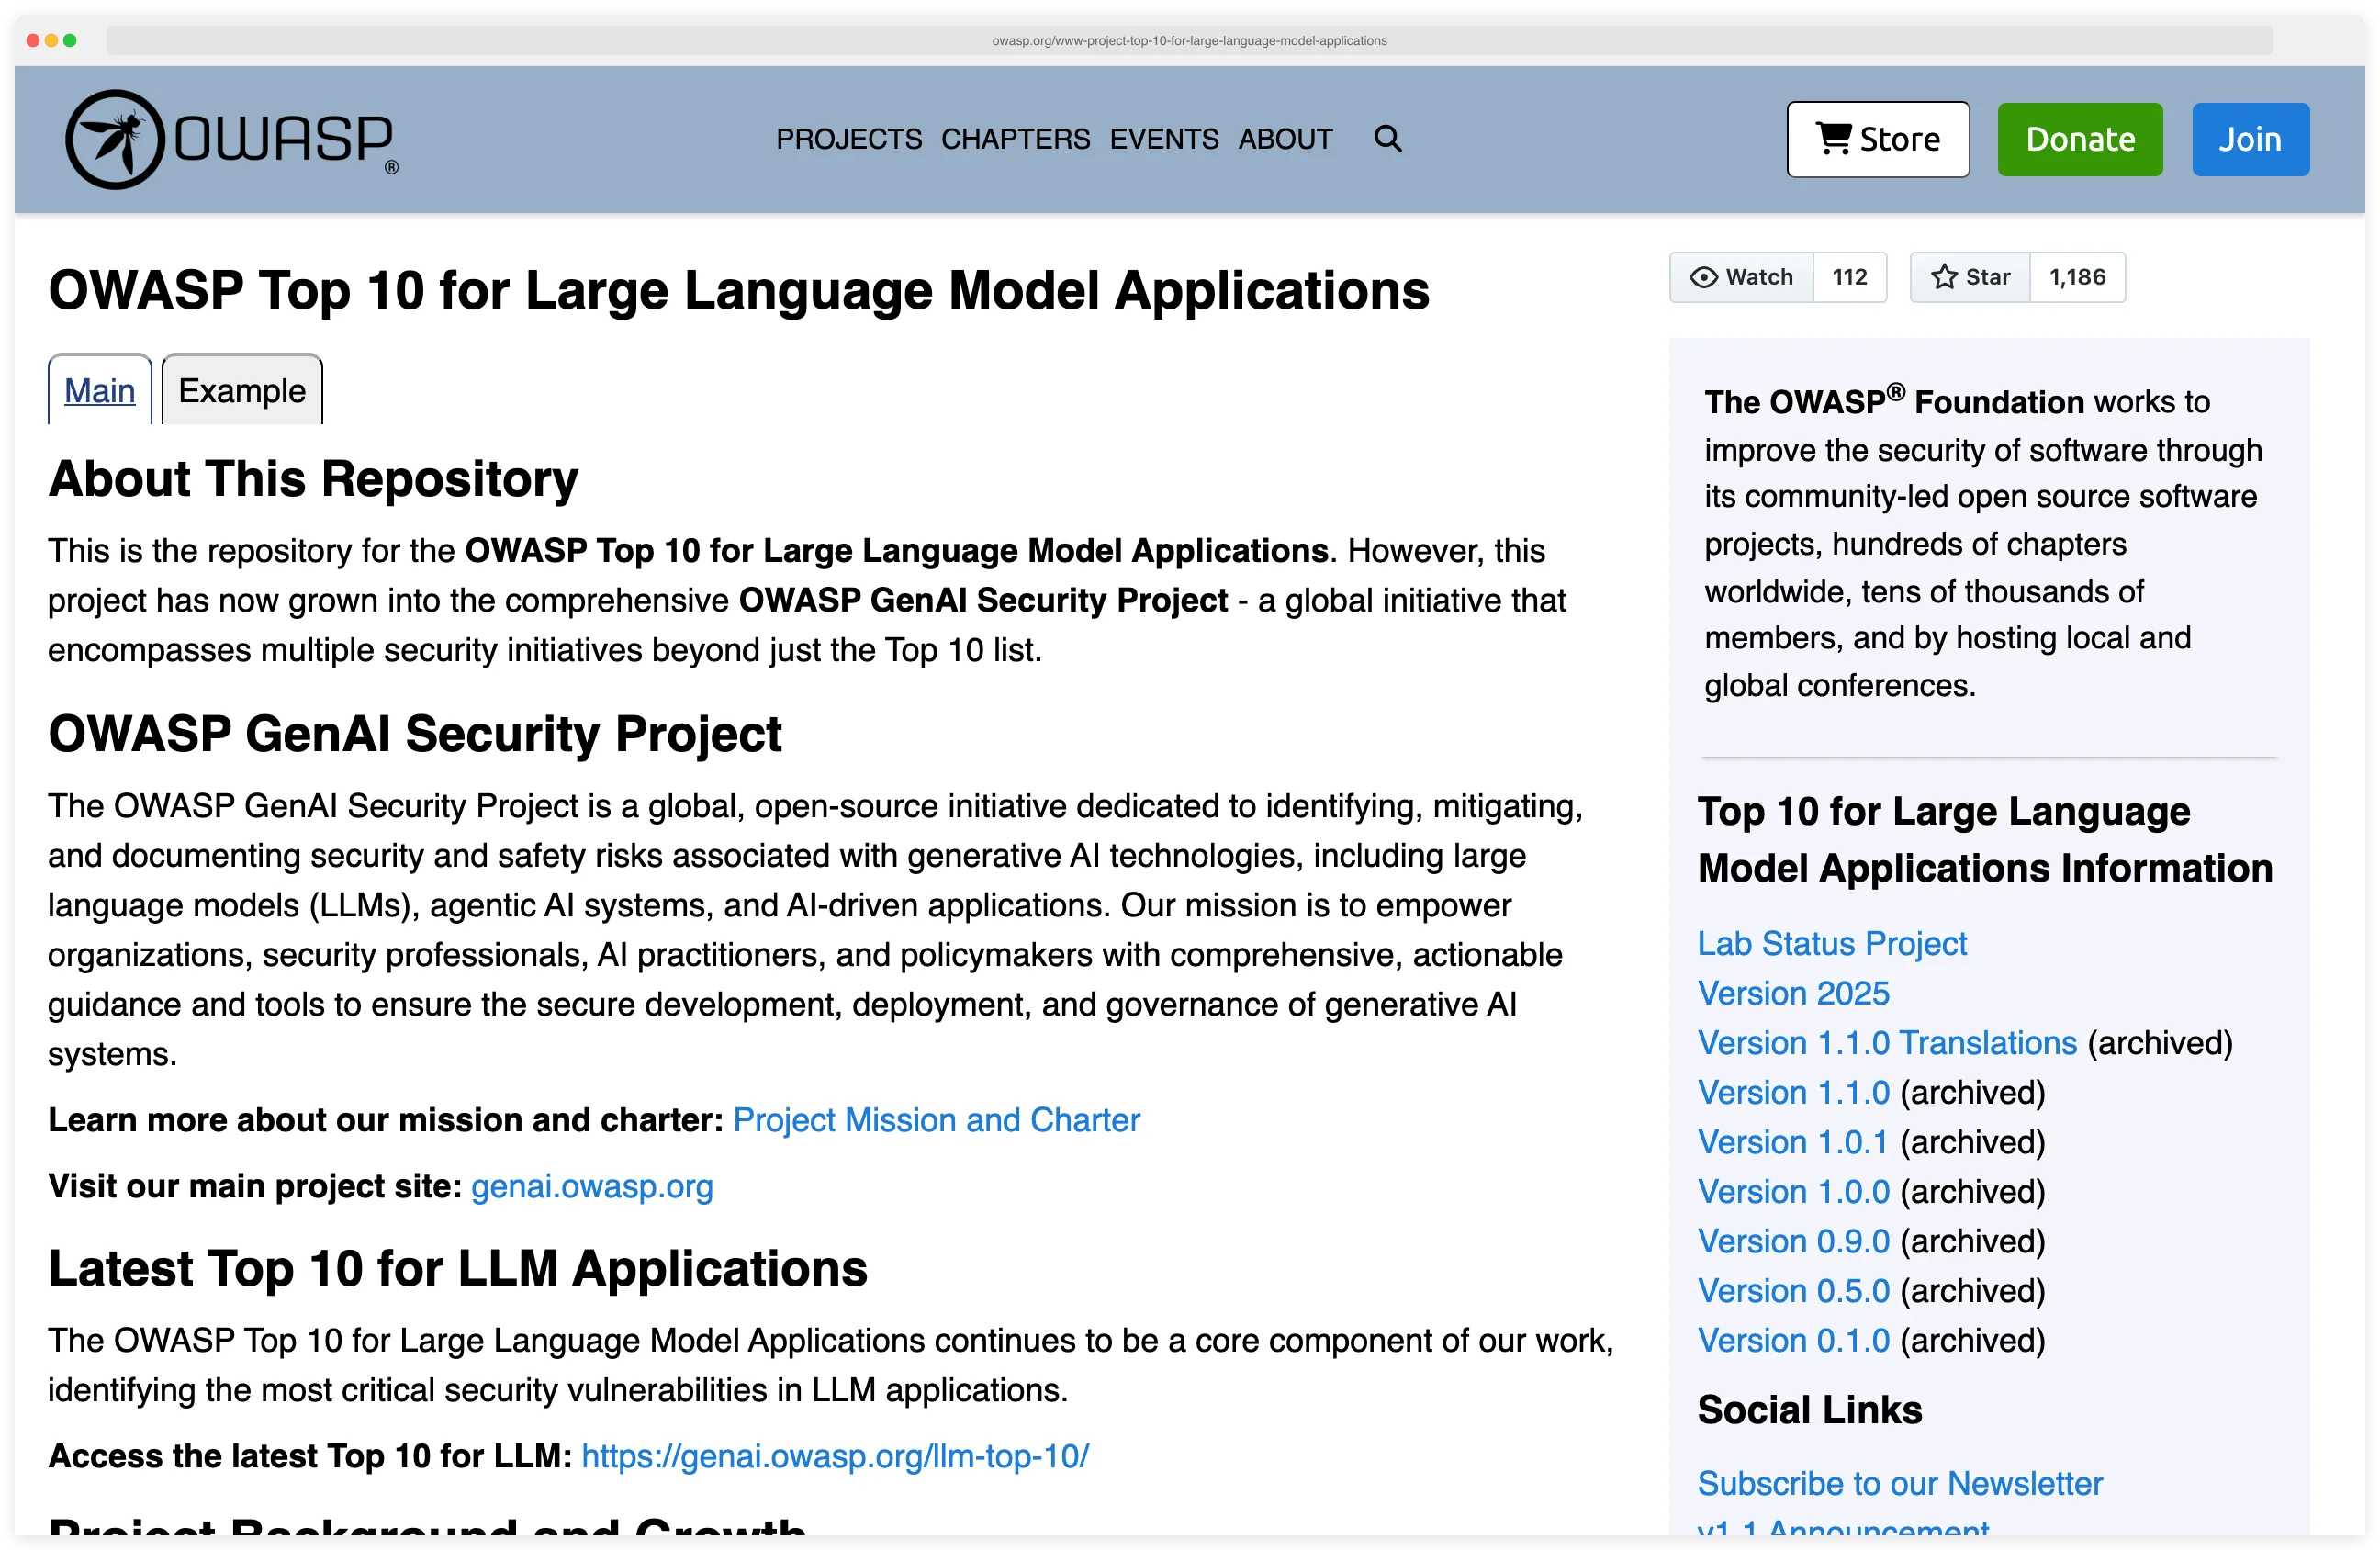Click Subscribe to our Newsletter
The width and height of the screenshot is (2380, 1550).
(1900, 1484)
